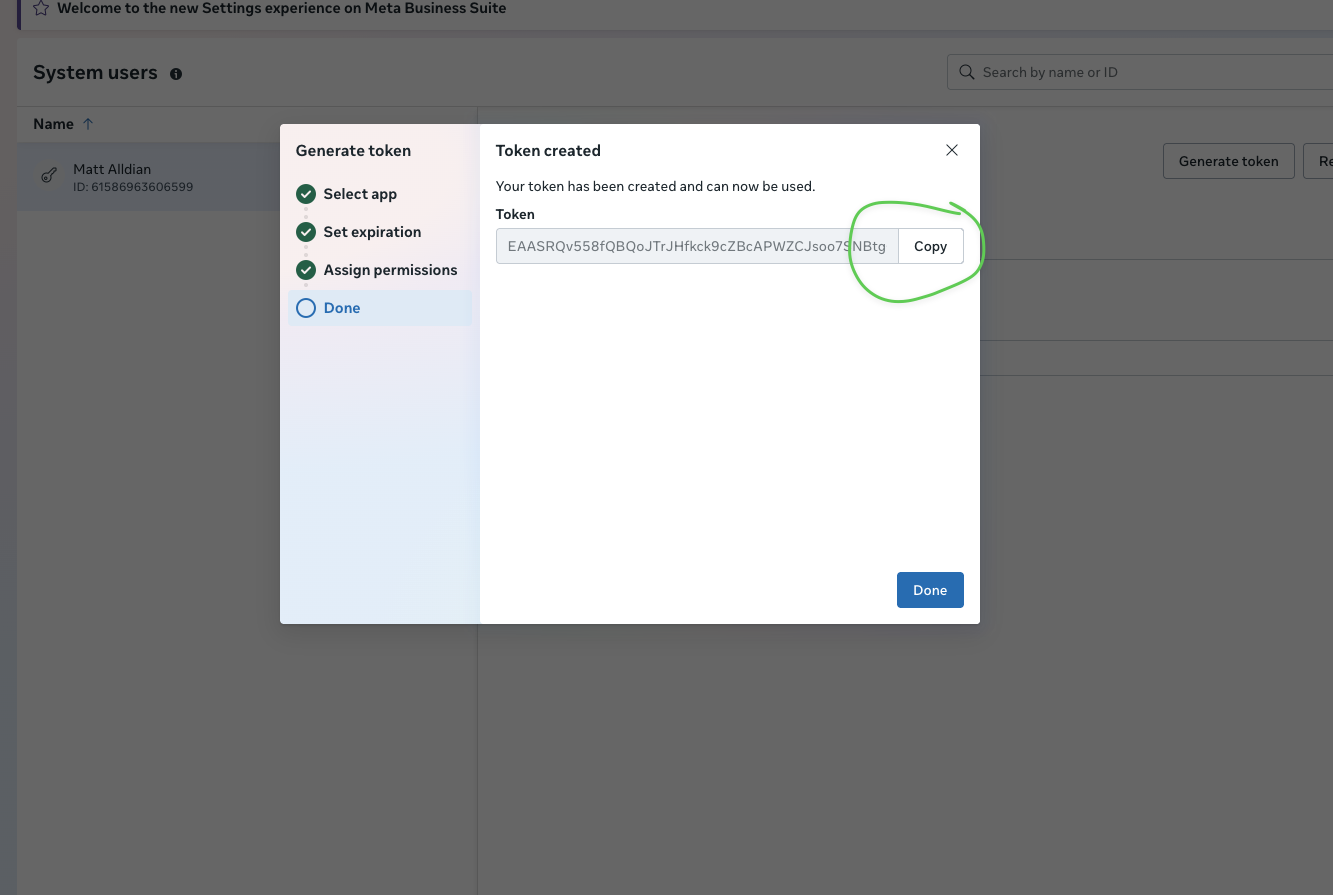Copy the generated token
1333x895 pixels.
[930, 246]
